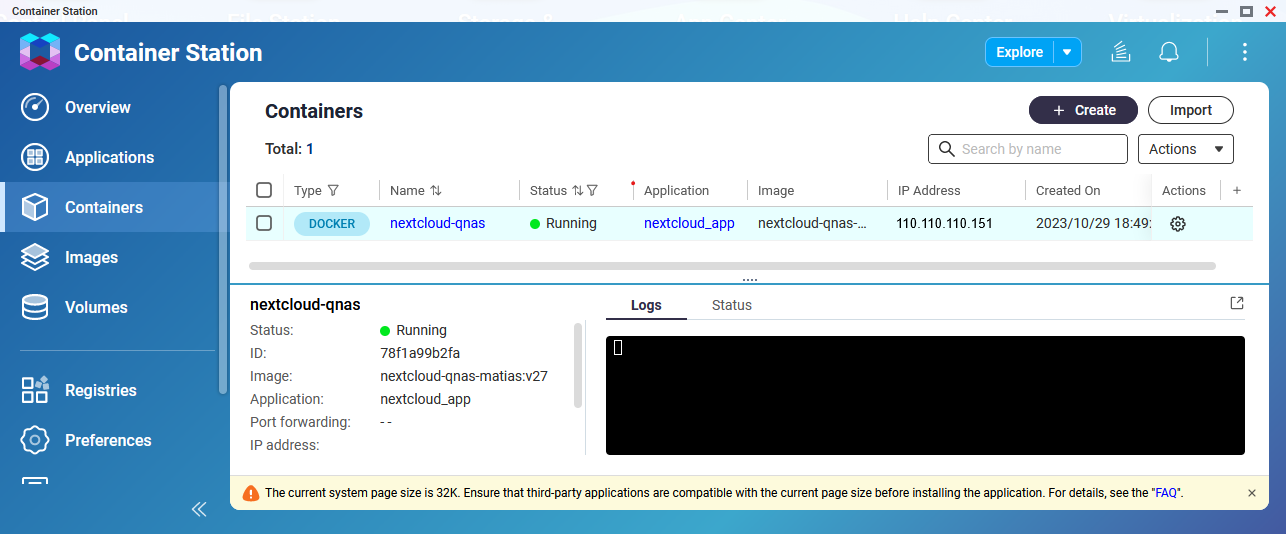Click the warning triangle icon in banner
The image size is (1286, 534).
tap(251, 493)
